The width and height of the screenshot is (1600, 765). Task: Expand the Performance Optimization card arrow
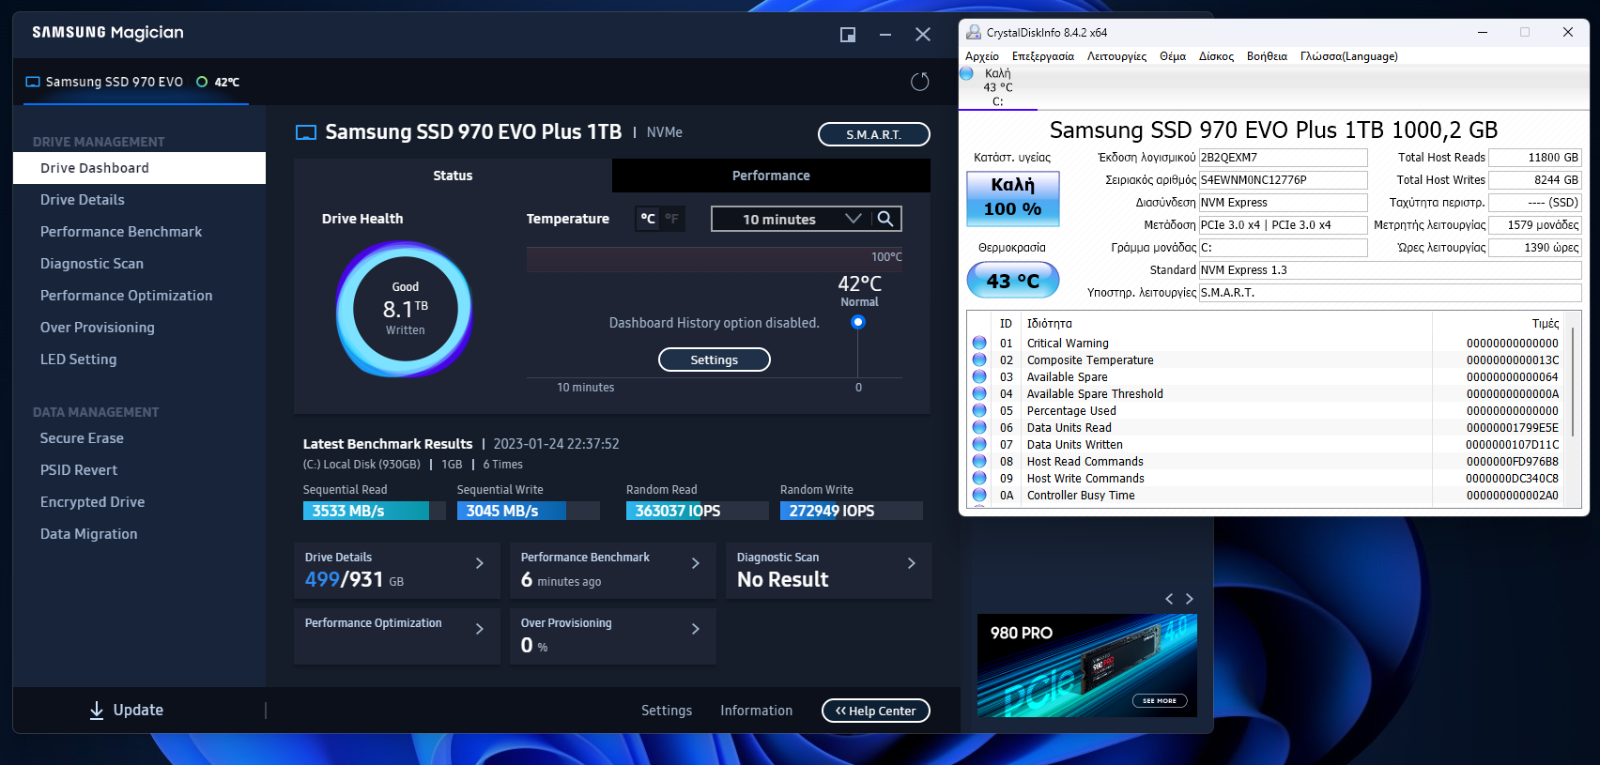(x=480, y=629)
